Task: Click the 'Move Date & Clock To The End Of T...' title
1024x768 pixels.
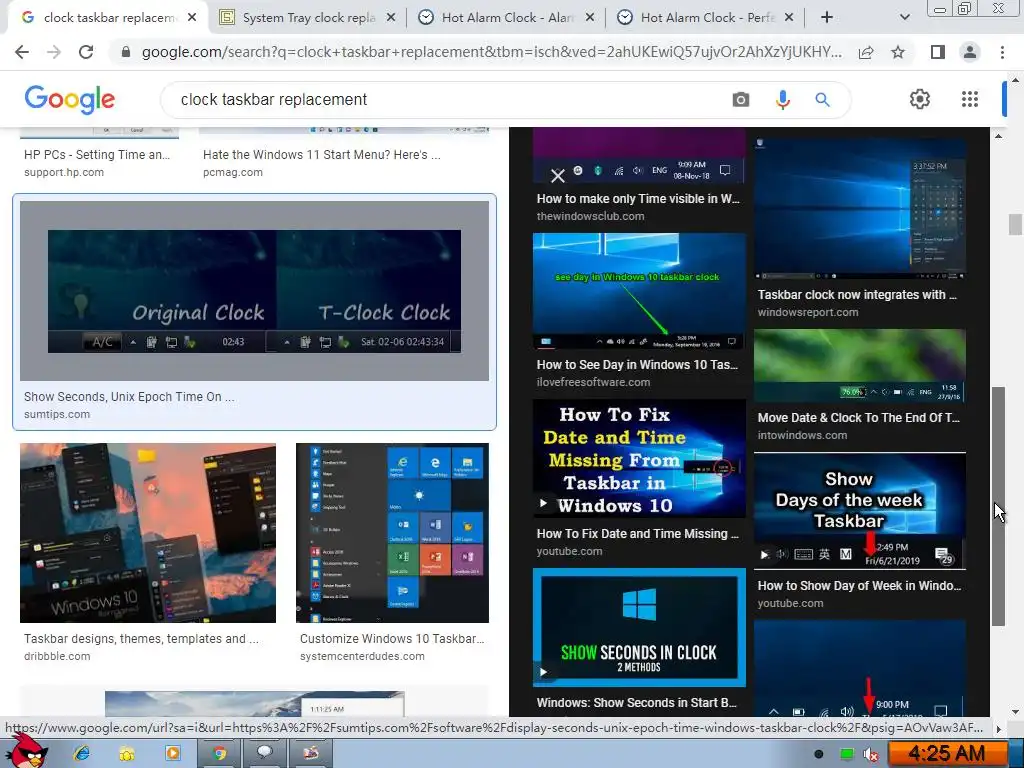Action: coord(859,417)
